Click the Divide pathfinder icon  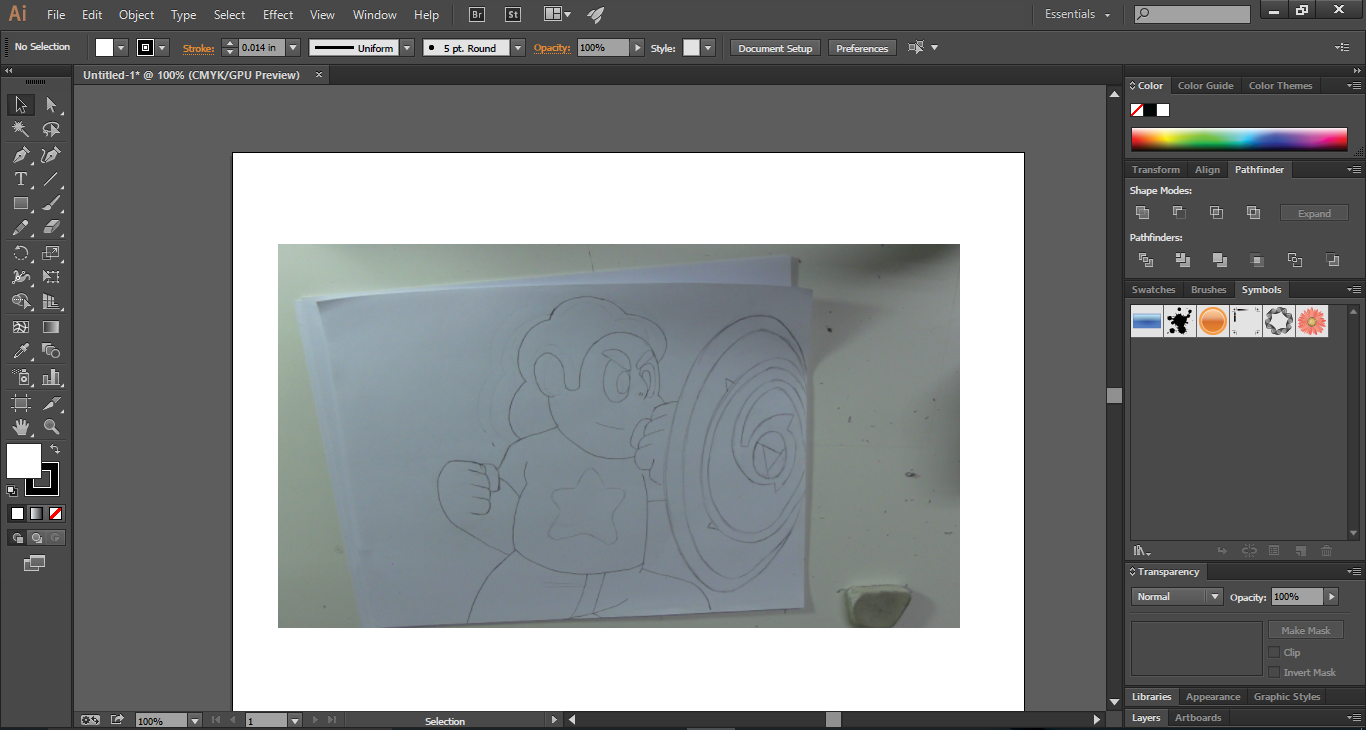pos(1146,260)
